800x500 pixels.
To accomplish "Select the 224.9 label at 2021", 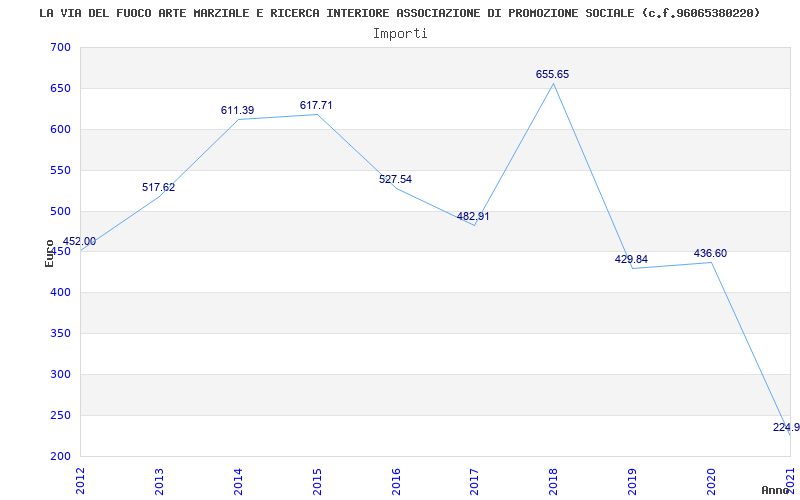I will coord(786,428).
